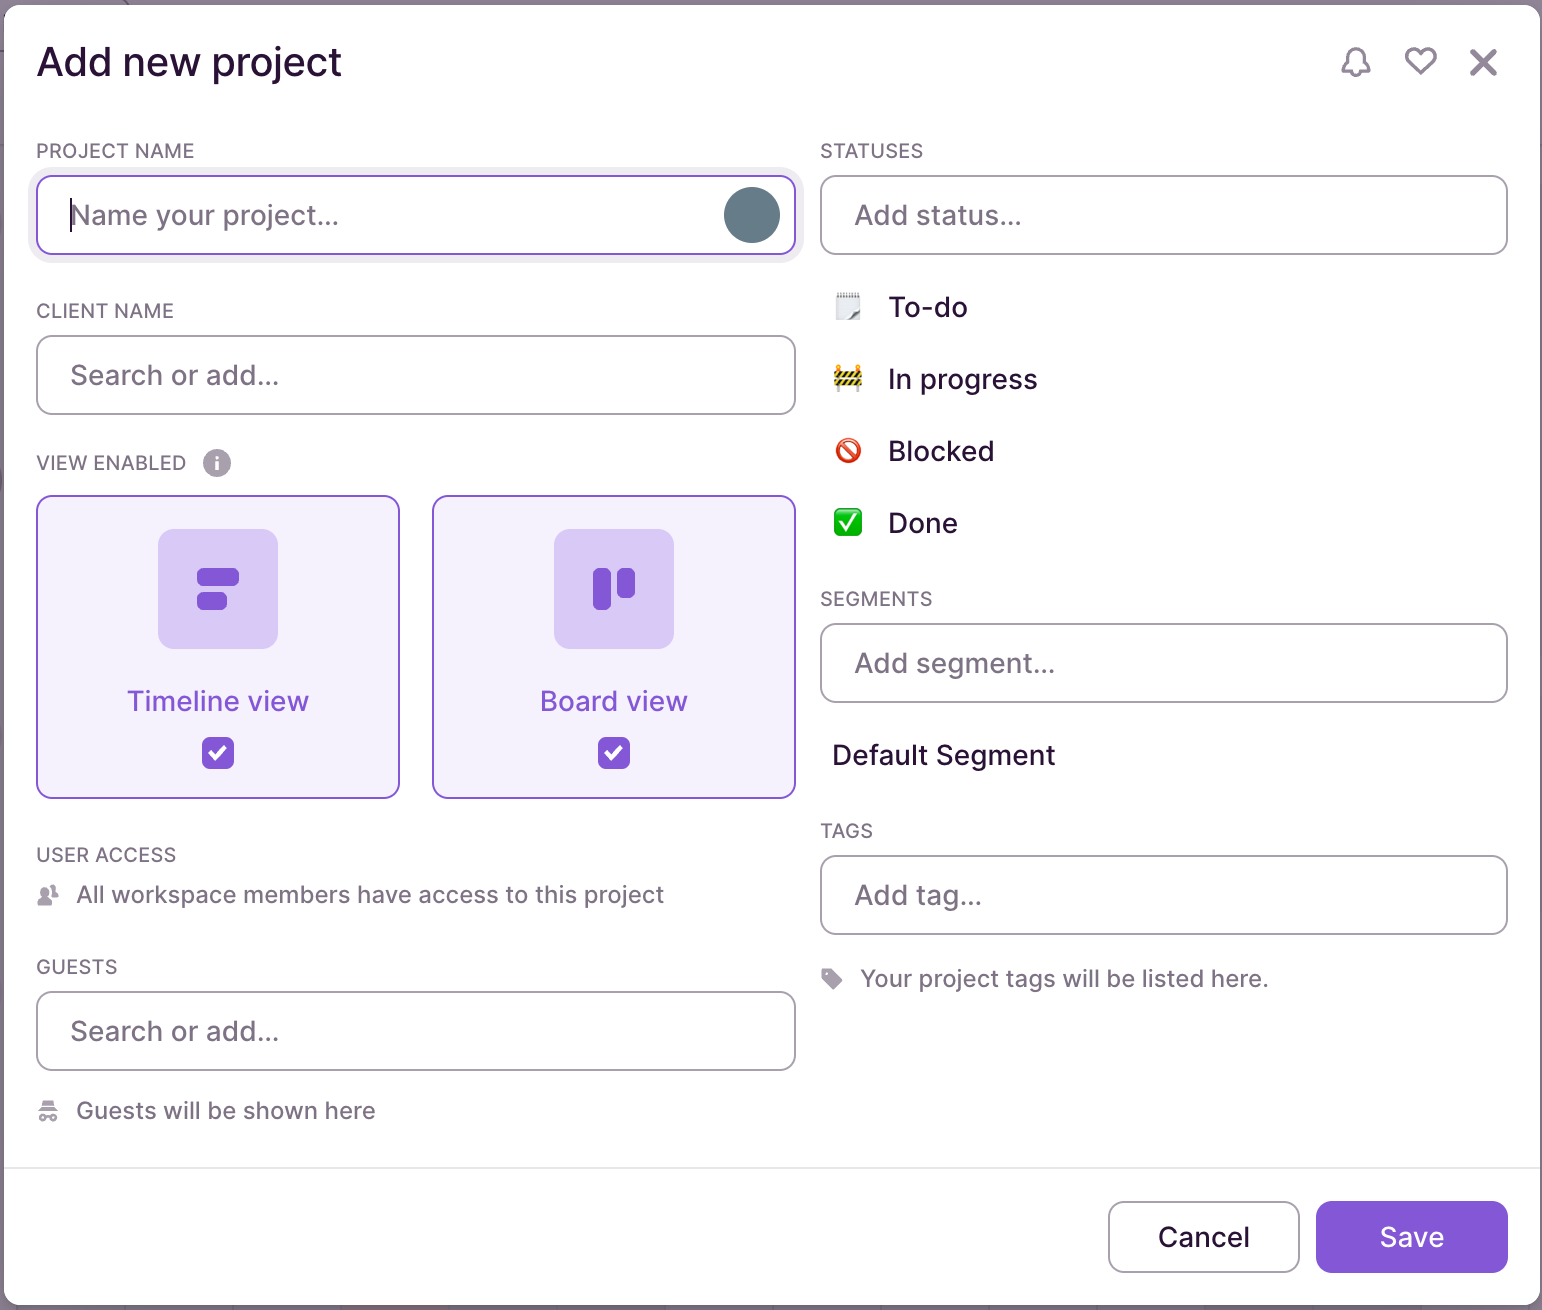The height and width of the screenshot is (1310, 1542).
Task: Uncheck the Timeline view checkbox
Action: coord(217,753)
